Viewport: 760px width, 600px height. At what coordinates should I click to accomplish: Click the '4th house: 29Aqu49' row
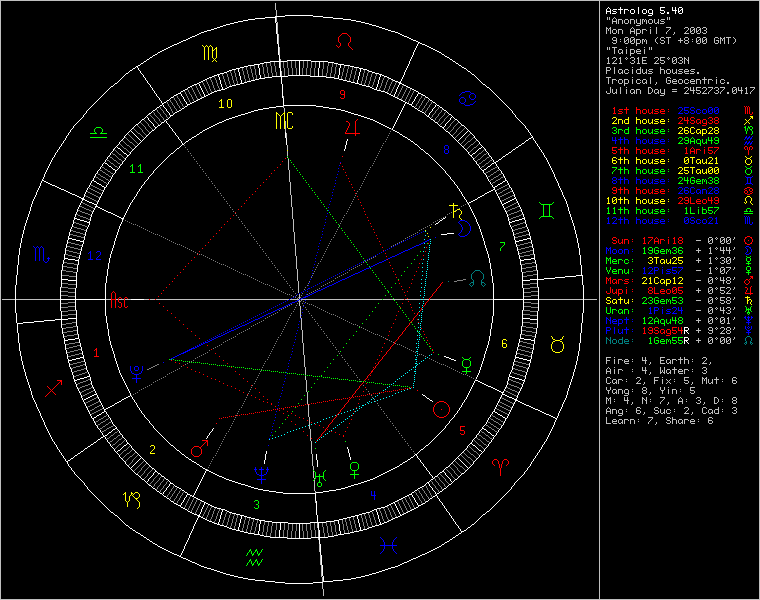(682, 141)
